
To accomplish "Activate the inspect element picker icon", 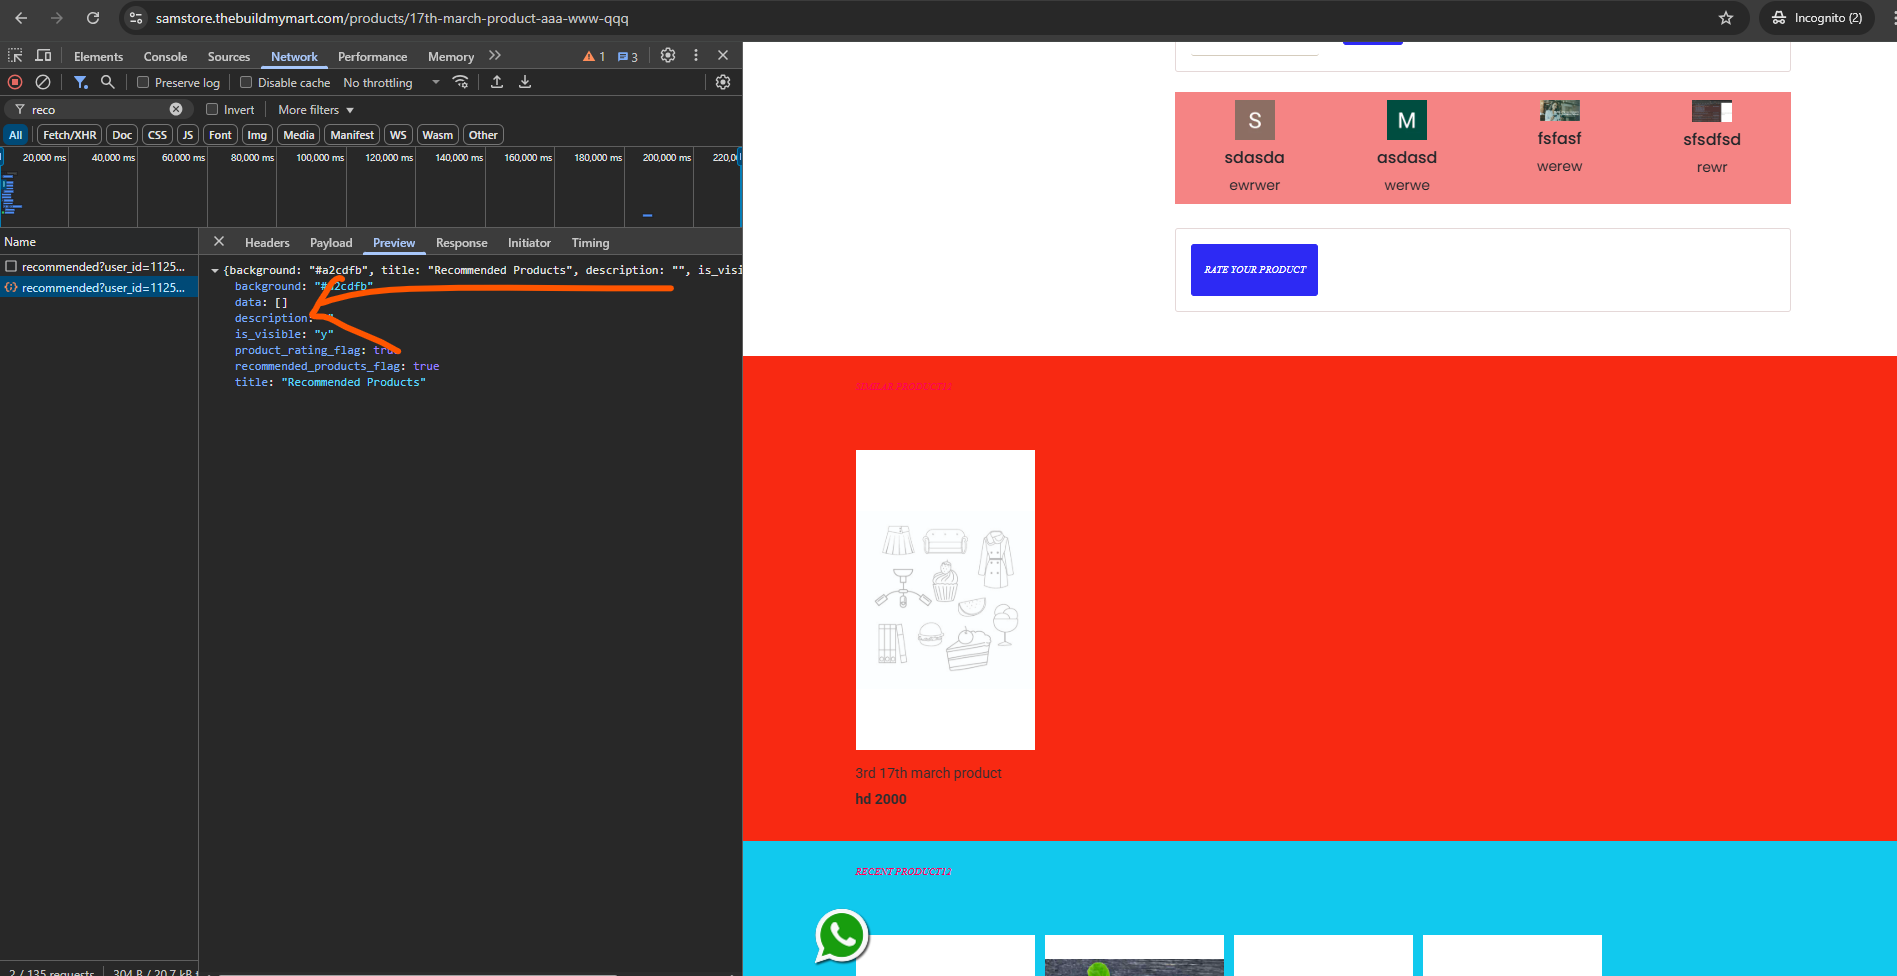I will (x=15, y=56).
